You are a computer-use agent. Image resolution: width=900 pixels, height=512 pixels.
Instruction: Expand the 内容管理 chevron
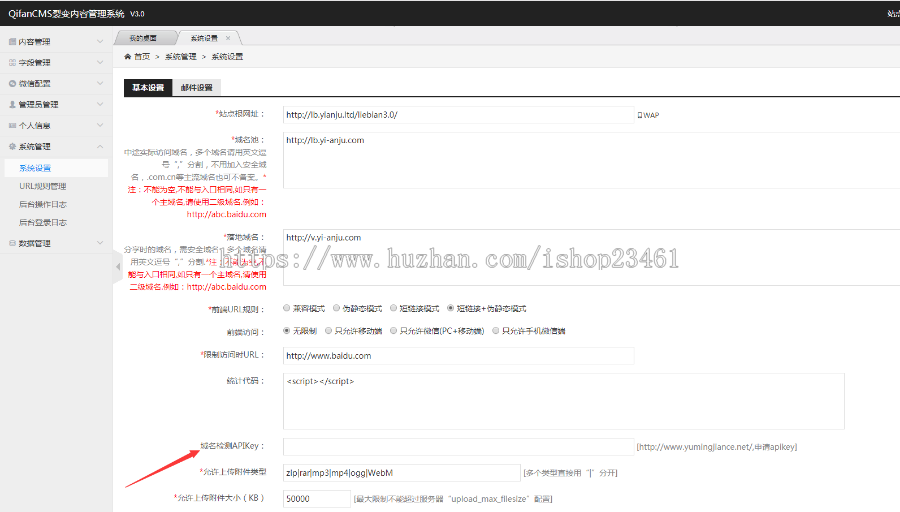click(x=100, y=42)
